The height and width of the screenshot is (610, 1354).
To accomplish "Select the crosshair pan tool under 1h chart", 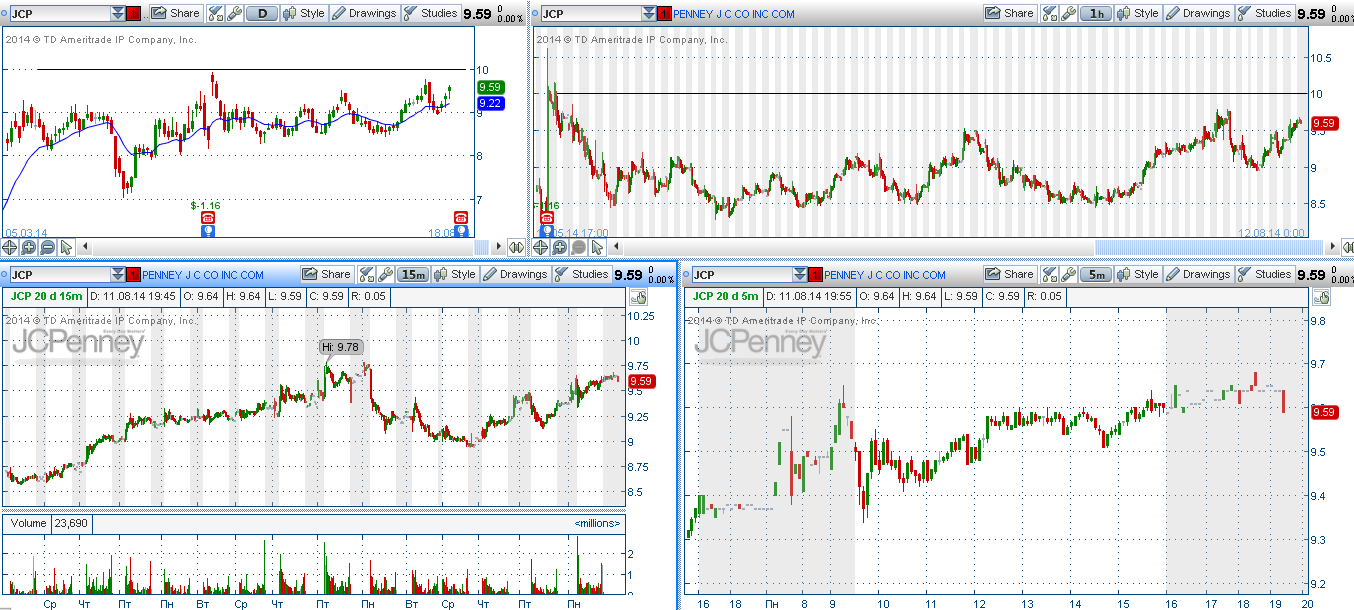I will point(540,247).
